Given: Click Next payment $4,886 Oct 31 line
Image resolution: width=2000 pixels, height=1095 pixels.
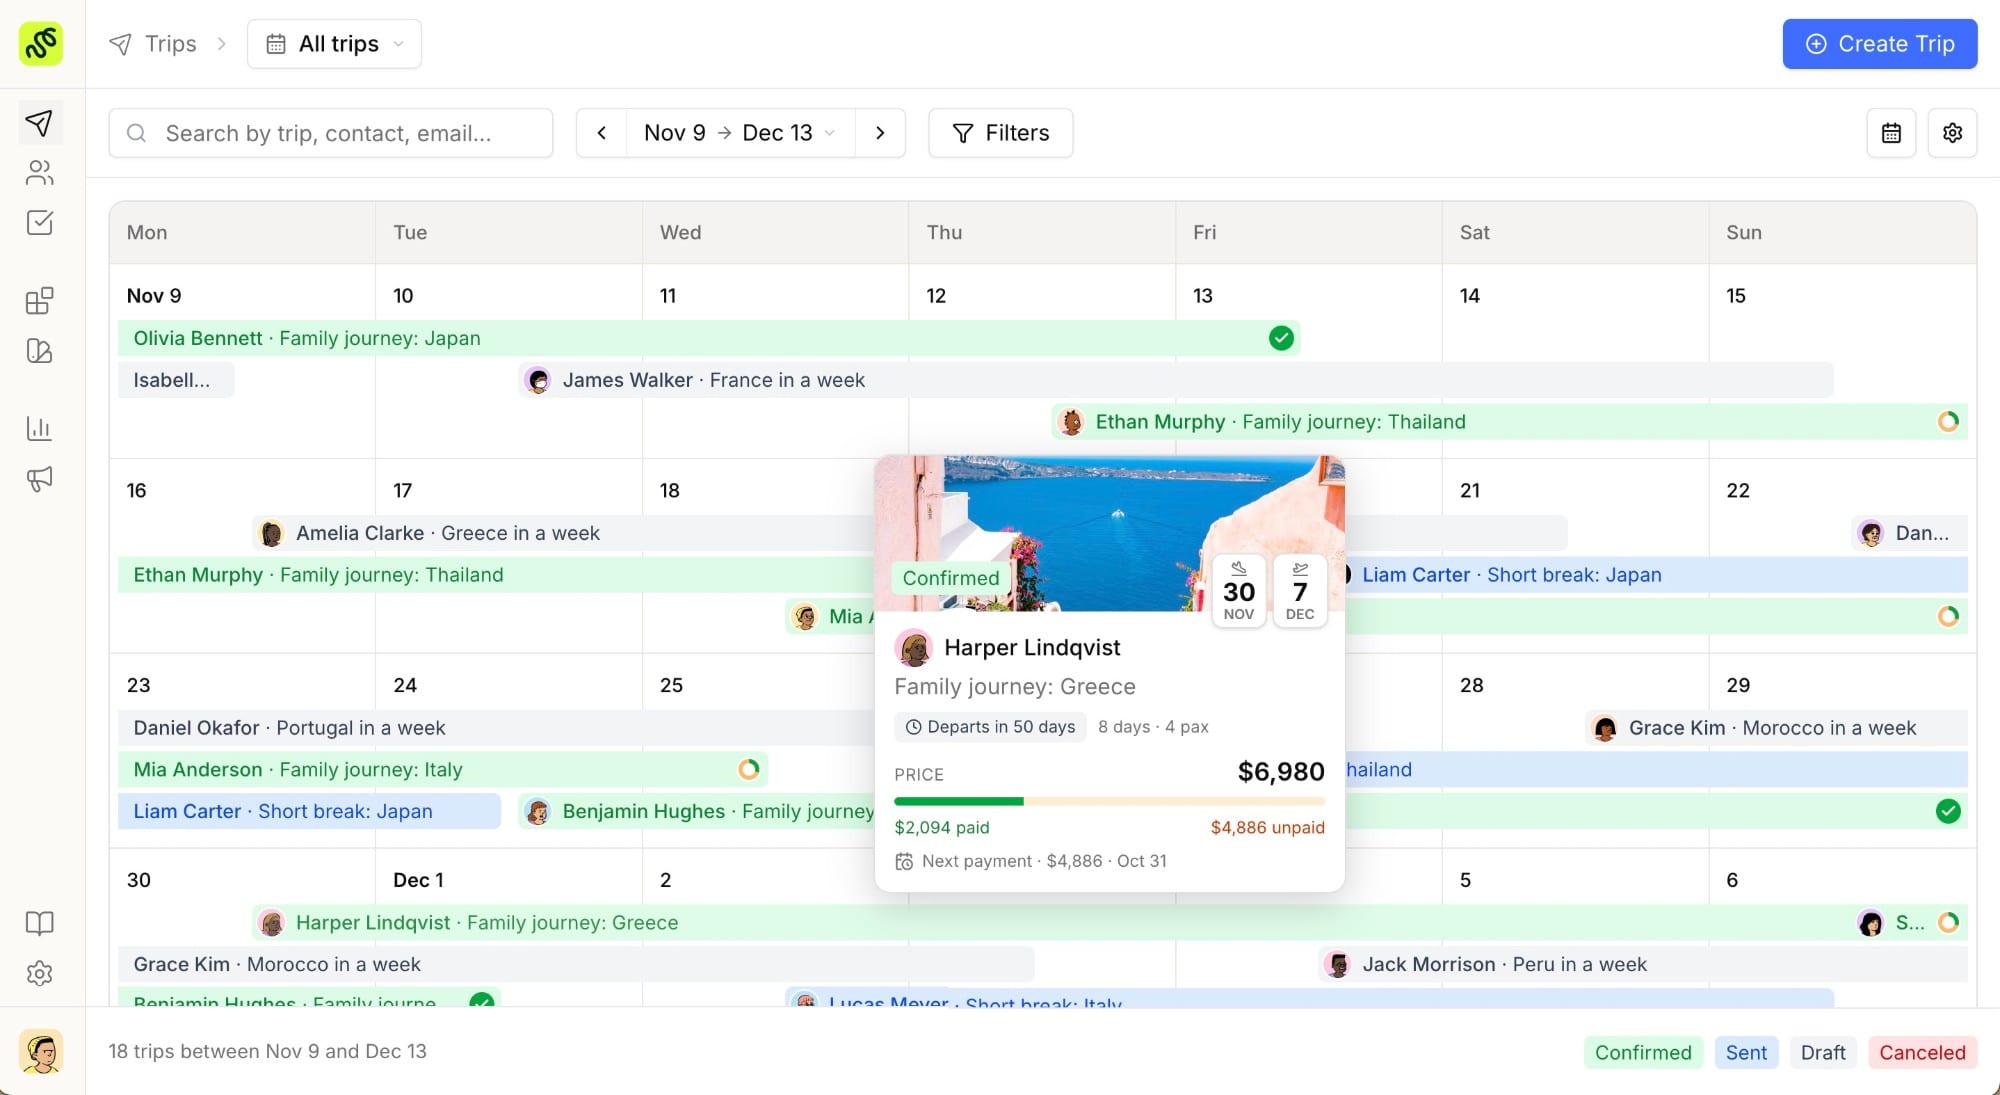Looking at the screenshot, I should click(1031, 861).
